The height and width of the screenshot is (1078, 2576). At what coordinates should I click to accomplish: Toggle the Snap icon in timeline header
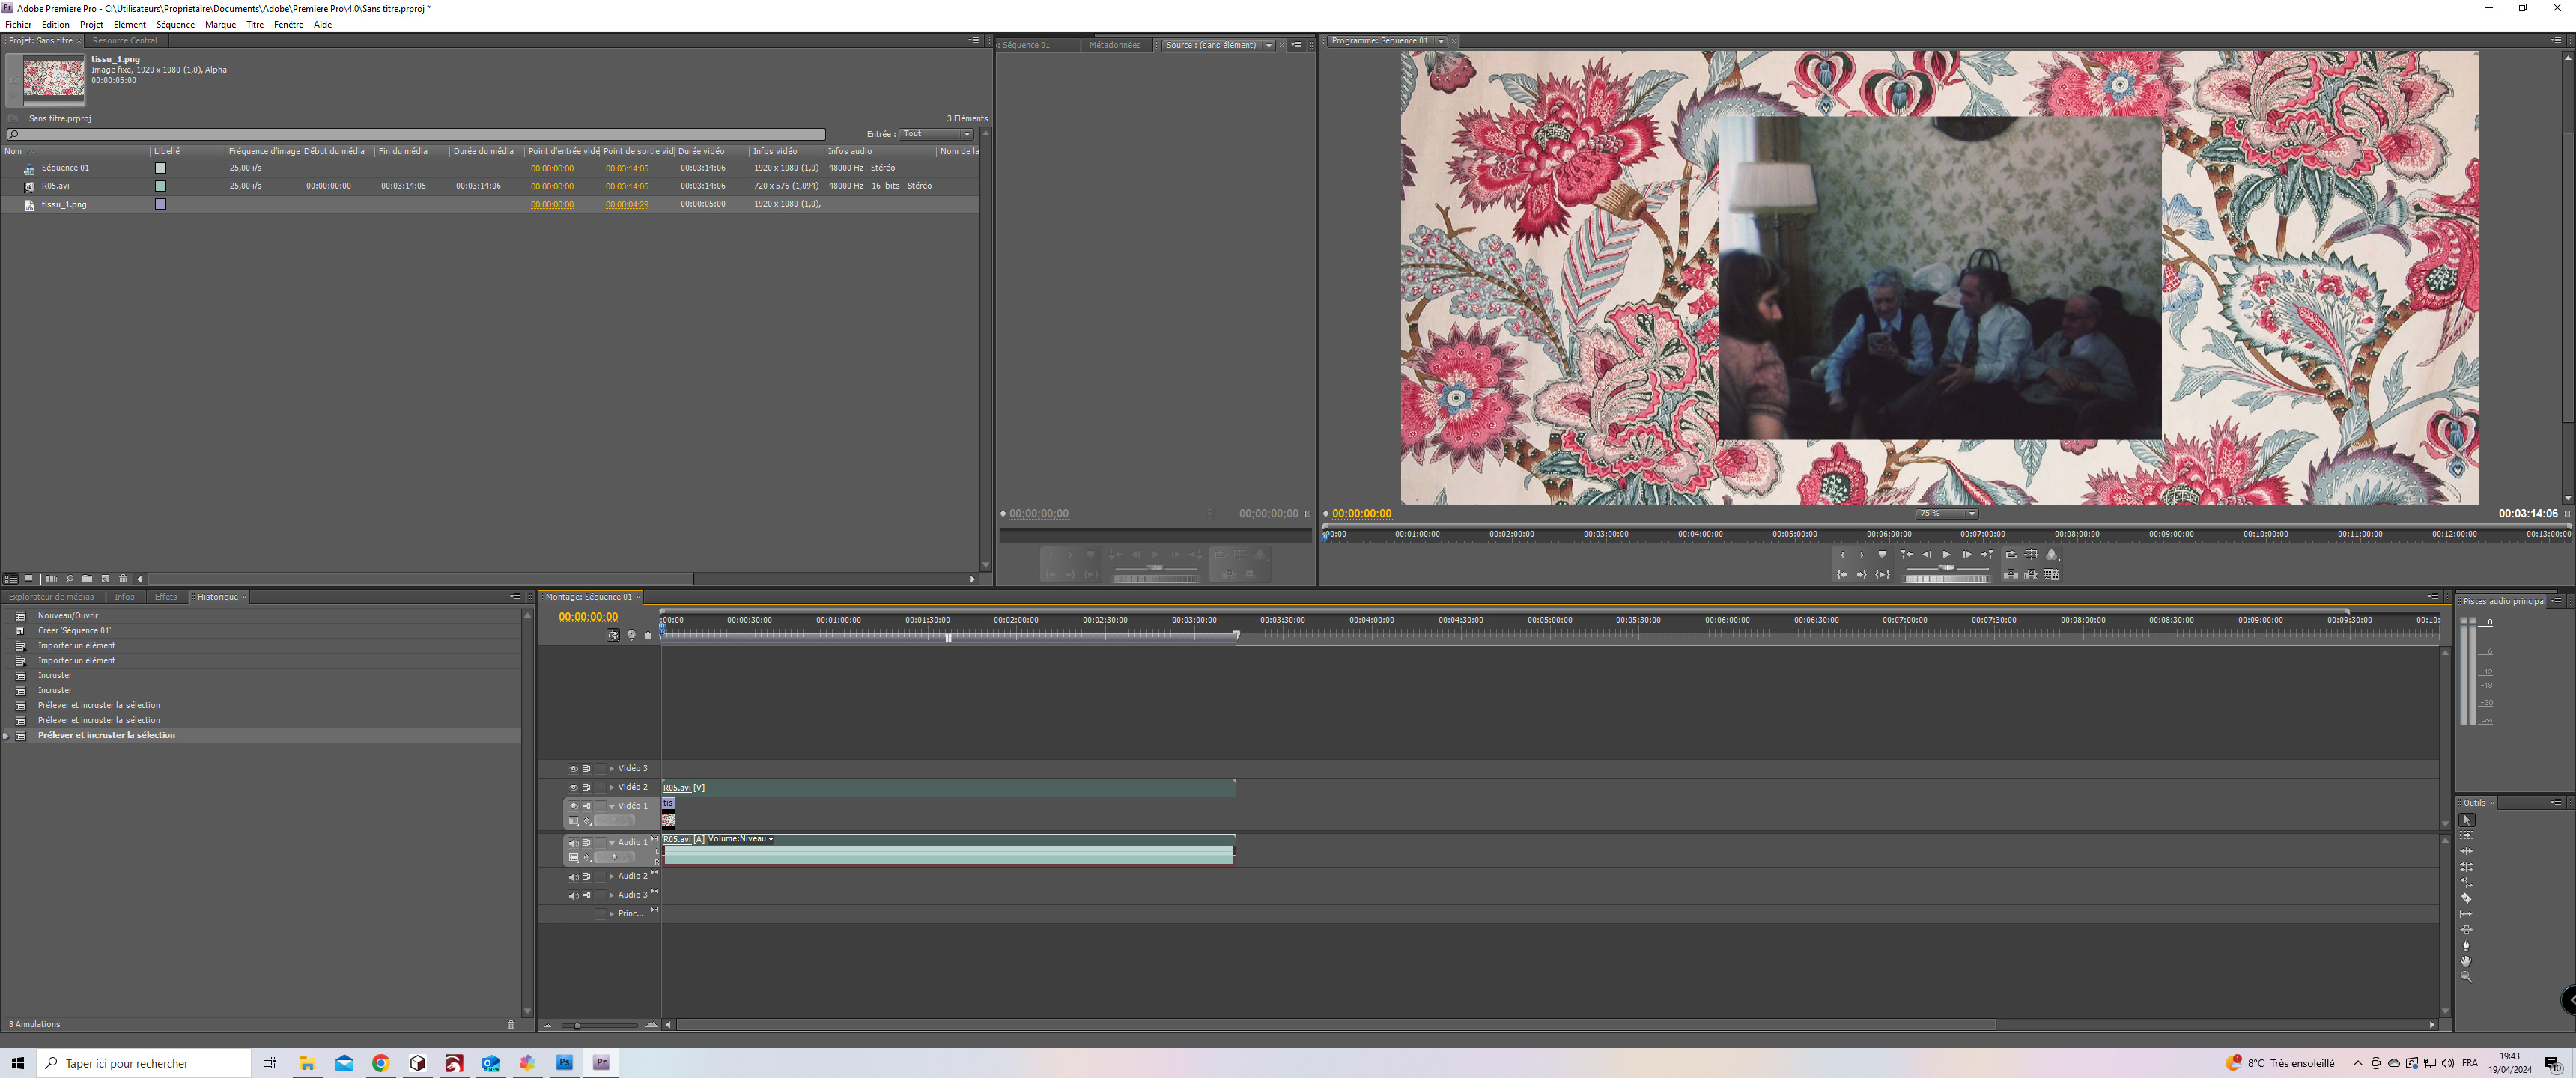tap(613, 635)
